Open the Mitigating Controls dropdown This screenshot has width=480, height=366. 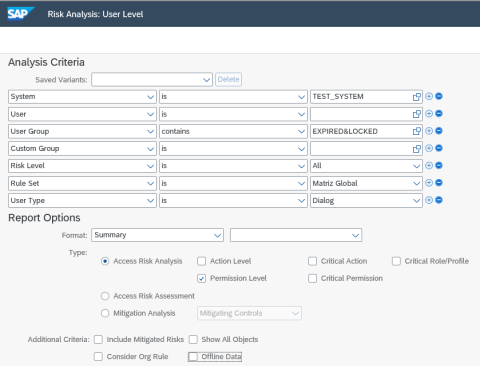point(295,313)
